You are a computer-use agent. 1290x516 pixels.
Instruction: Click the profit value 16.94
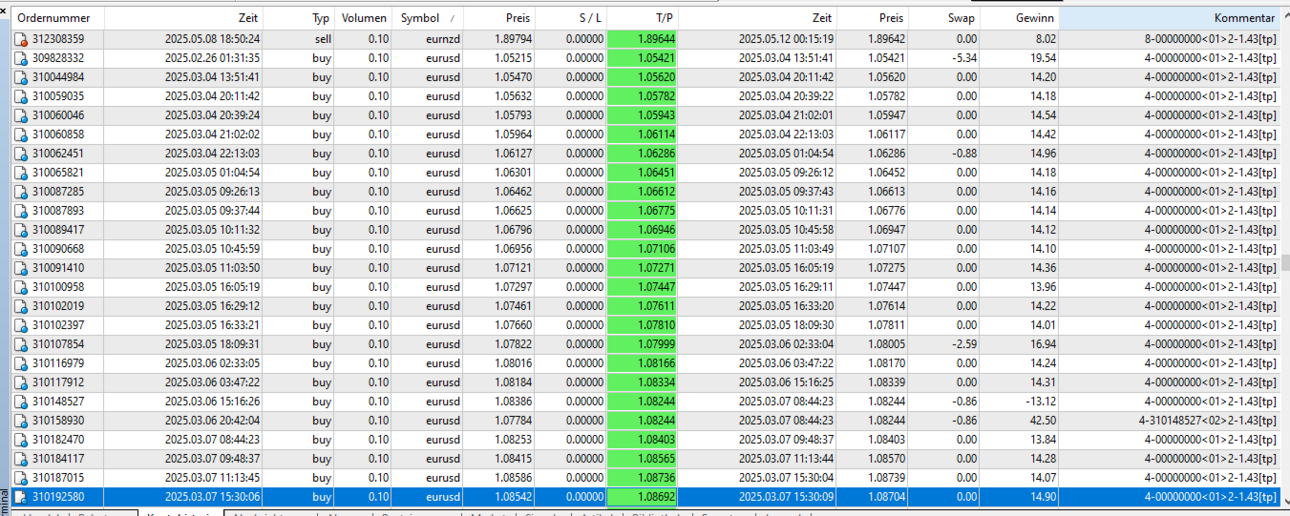pos(1041,343)
